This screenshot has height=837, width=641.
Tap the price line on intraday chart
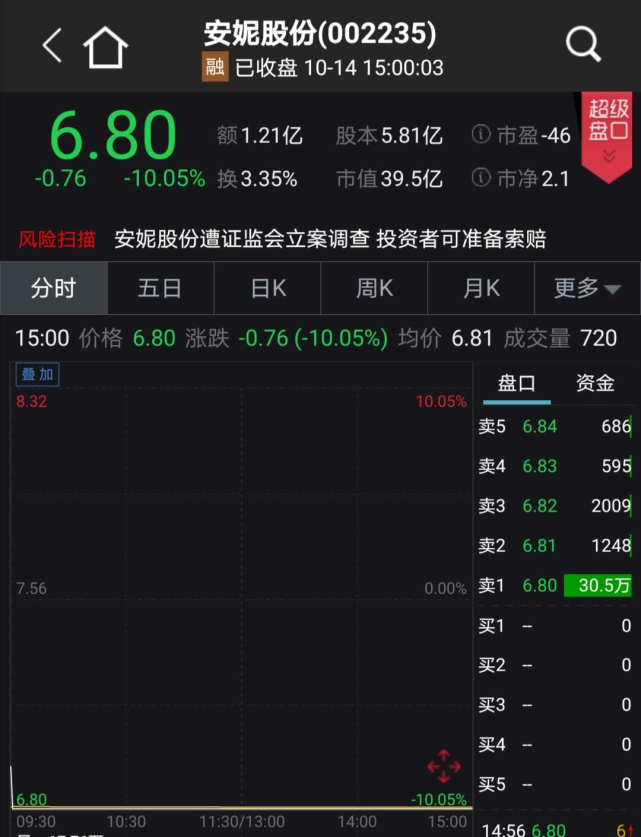coord(241,808)
